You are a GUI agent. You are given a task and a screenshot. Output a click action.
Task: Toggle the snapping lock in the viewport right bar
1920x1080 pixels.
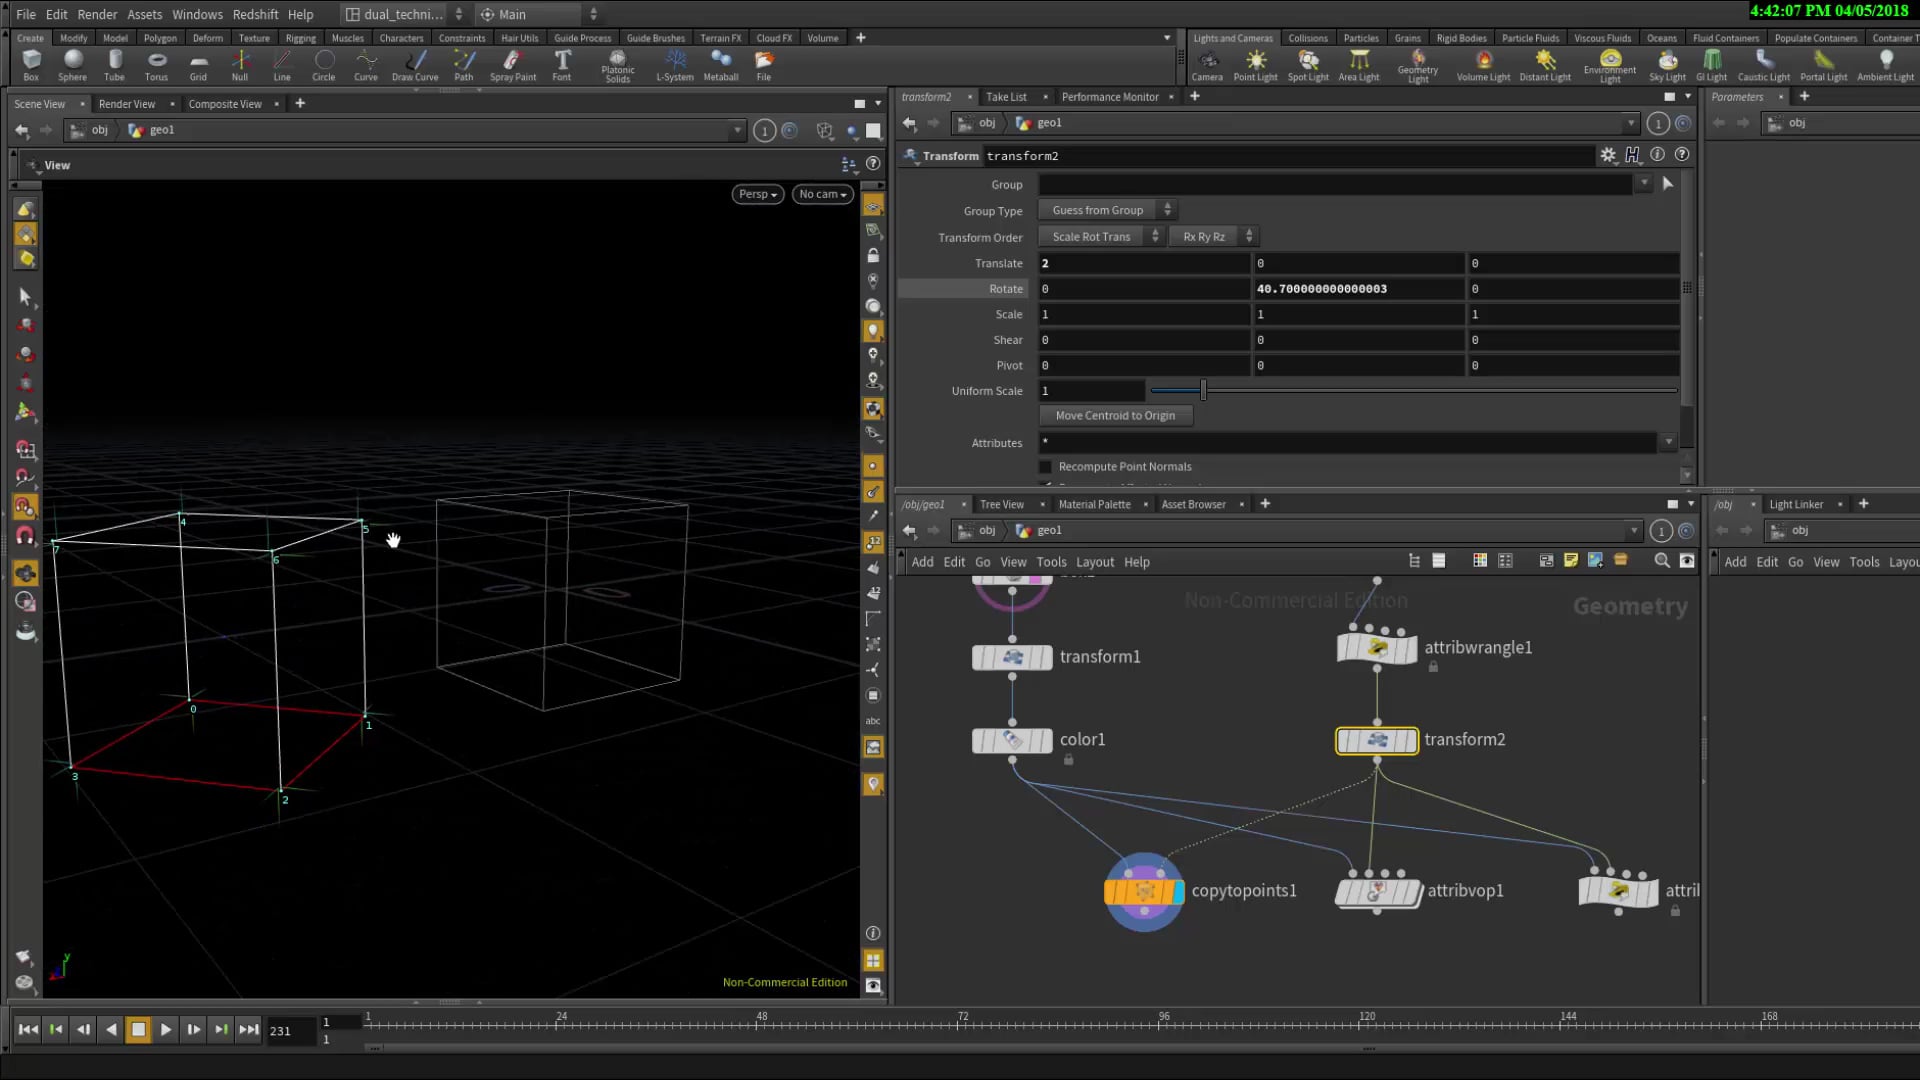873,255
